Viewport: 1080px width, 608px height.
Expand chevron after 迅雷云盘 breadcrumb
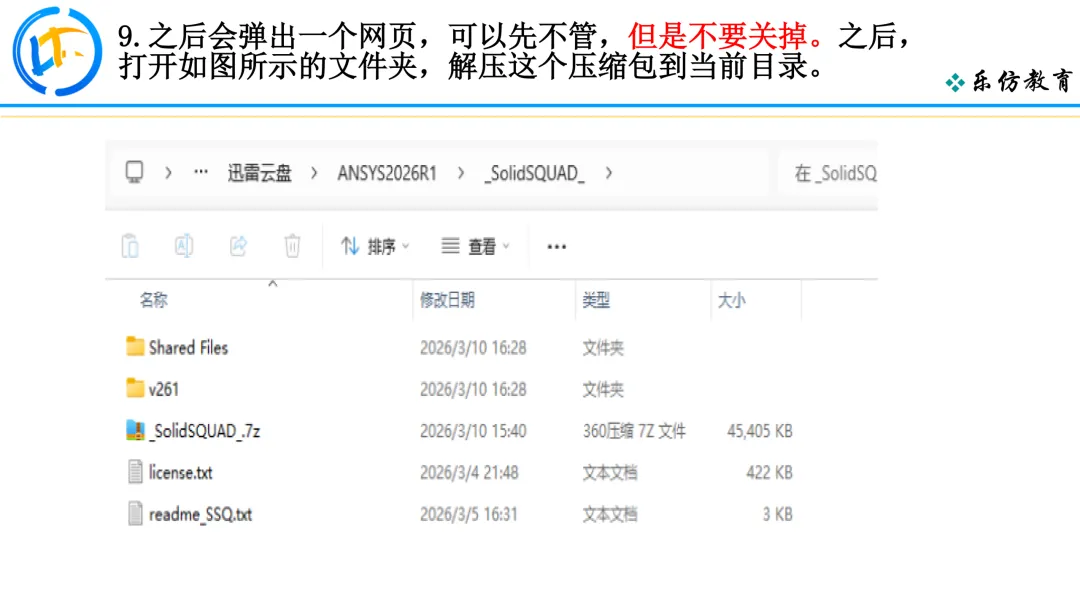(314, 173)
